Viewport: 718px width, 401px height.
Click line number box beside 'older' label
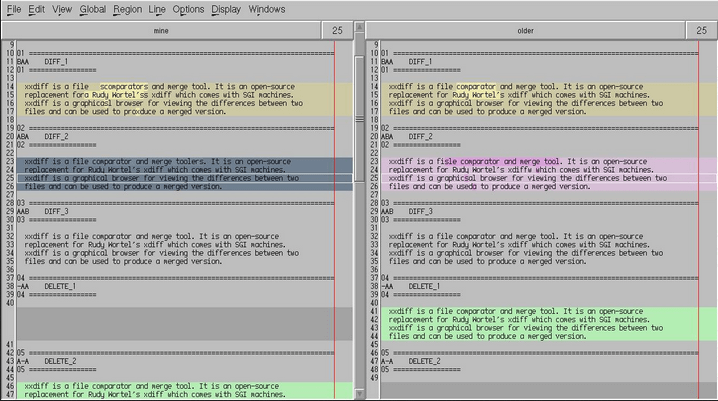point(701,31)
